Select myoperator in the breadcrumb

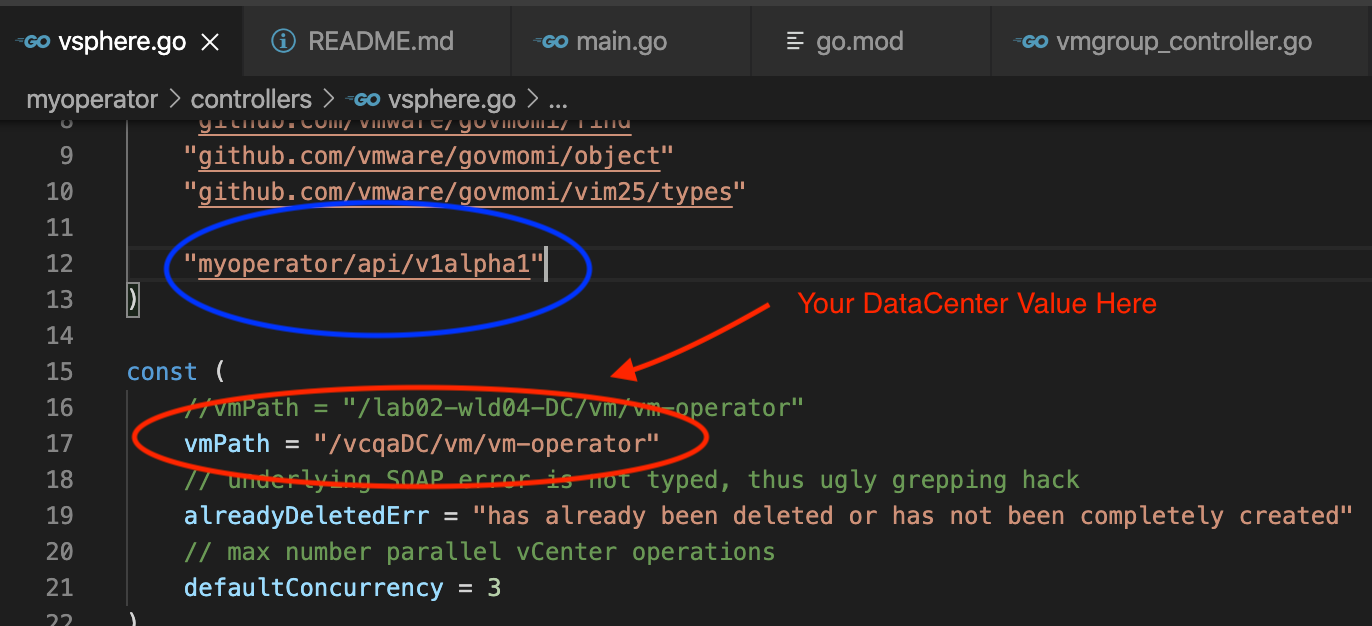[x=92, y=100]
